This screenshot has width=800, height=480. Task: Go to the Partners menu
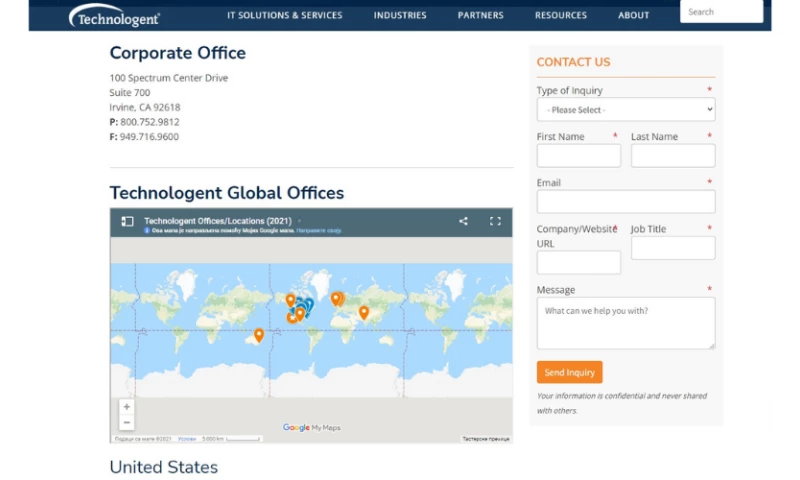(480, 15)
